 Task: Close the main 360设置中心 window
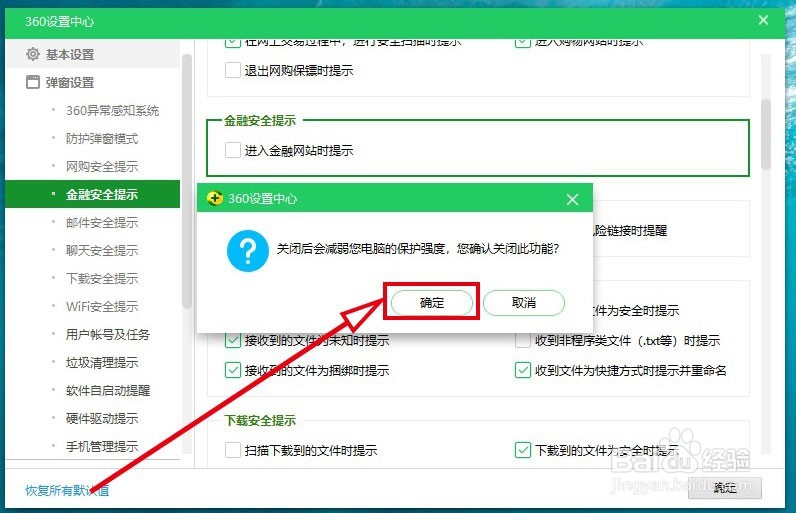coord(763,20)
